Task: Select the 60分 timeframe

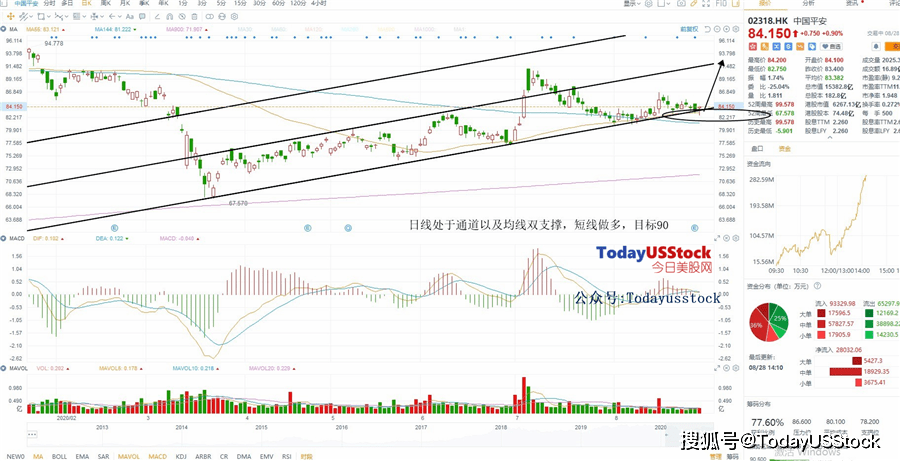Action: click(x=278, y=3)
